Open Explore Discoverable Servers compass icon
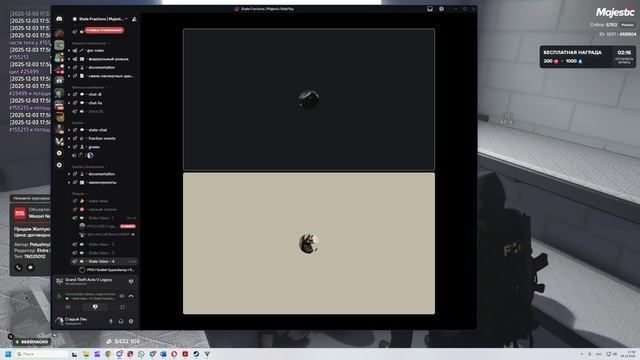Screen dimensions: 640x360 pyautogui.click(x=60, y=165)
